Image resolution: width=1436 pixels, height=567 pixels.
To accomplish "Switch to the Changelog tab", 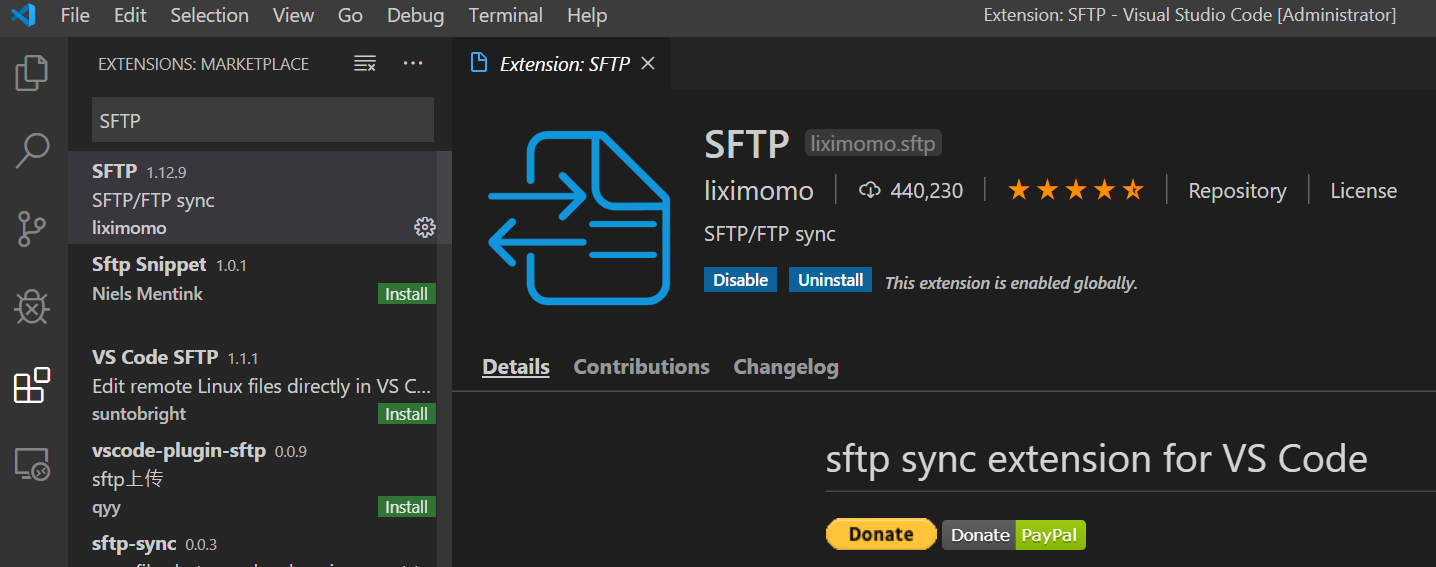I will click(x=786, y=367).
